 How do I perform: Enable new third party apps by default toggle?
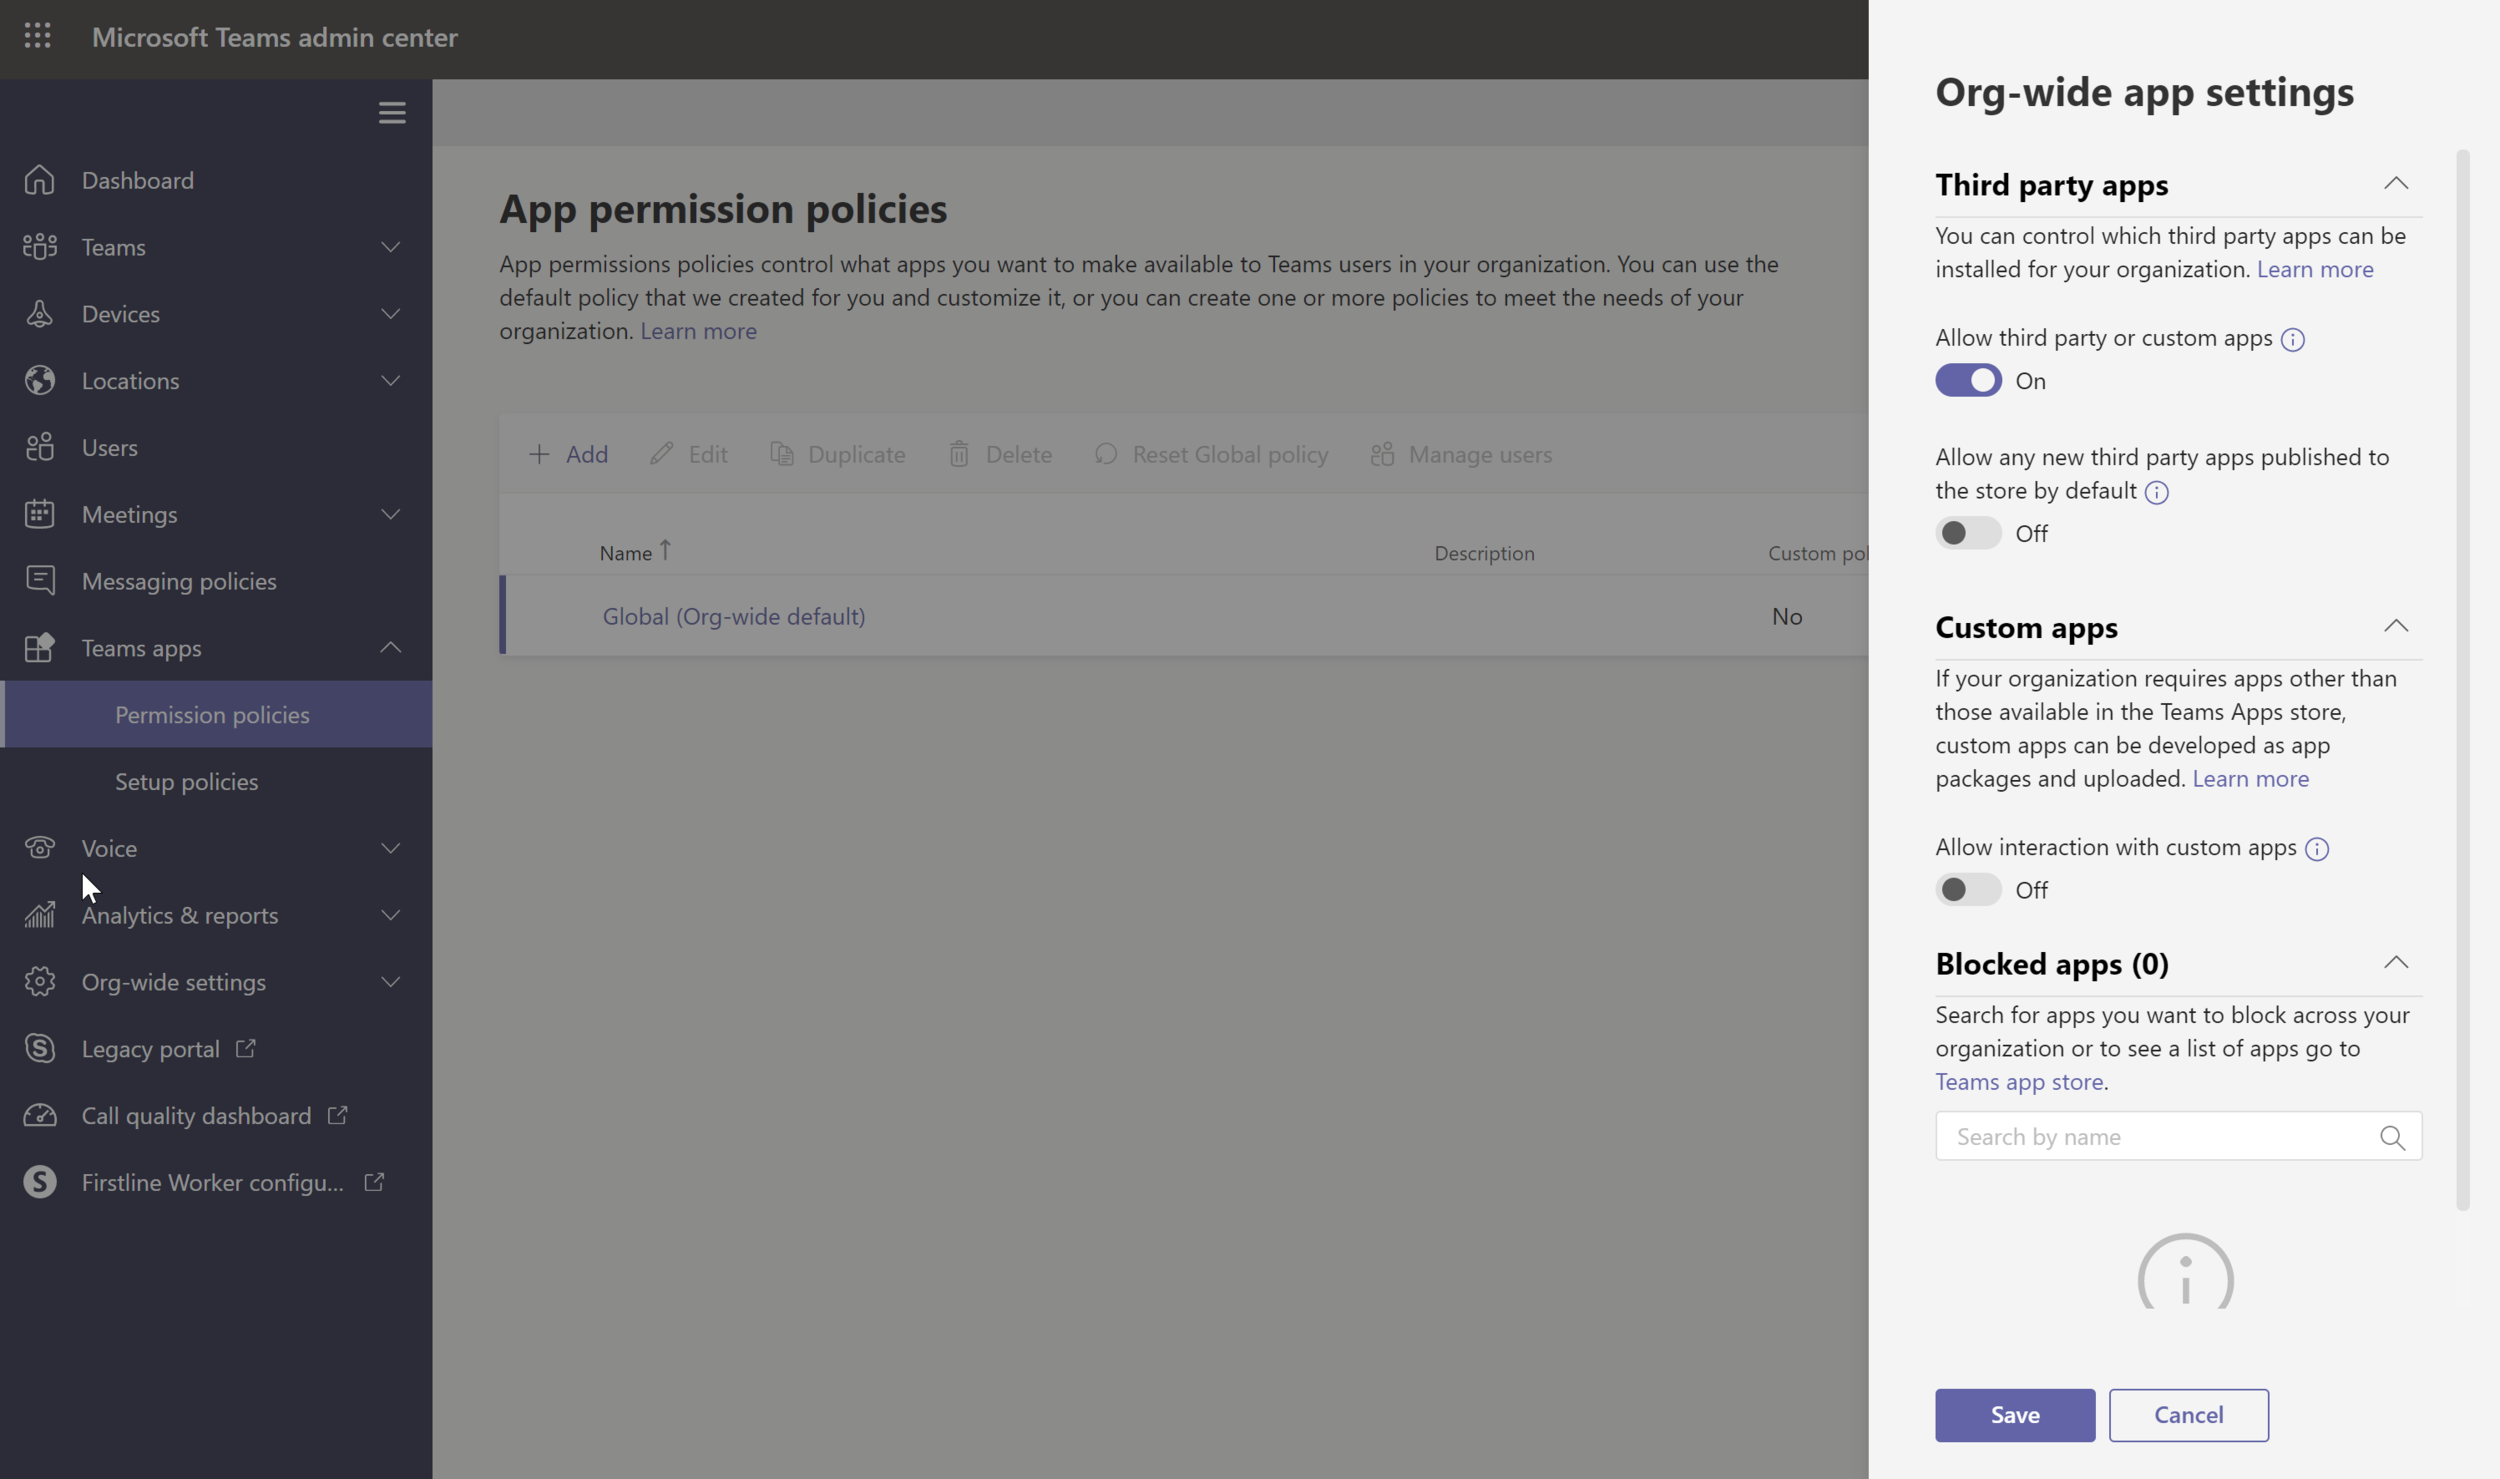(1968, 533)
